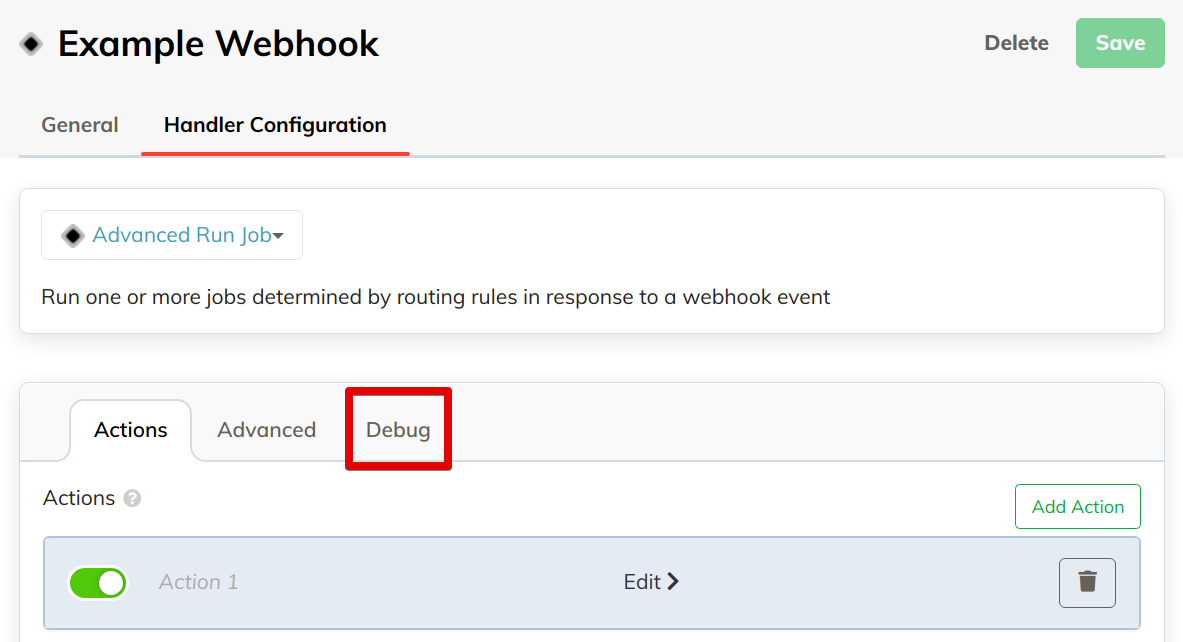Switch to the General tab
This screenshot has width=1183, height=642.
pyautogui.click(x=80, y=125)
